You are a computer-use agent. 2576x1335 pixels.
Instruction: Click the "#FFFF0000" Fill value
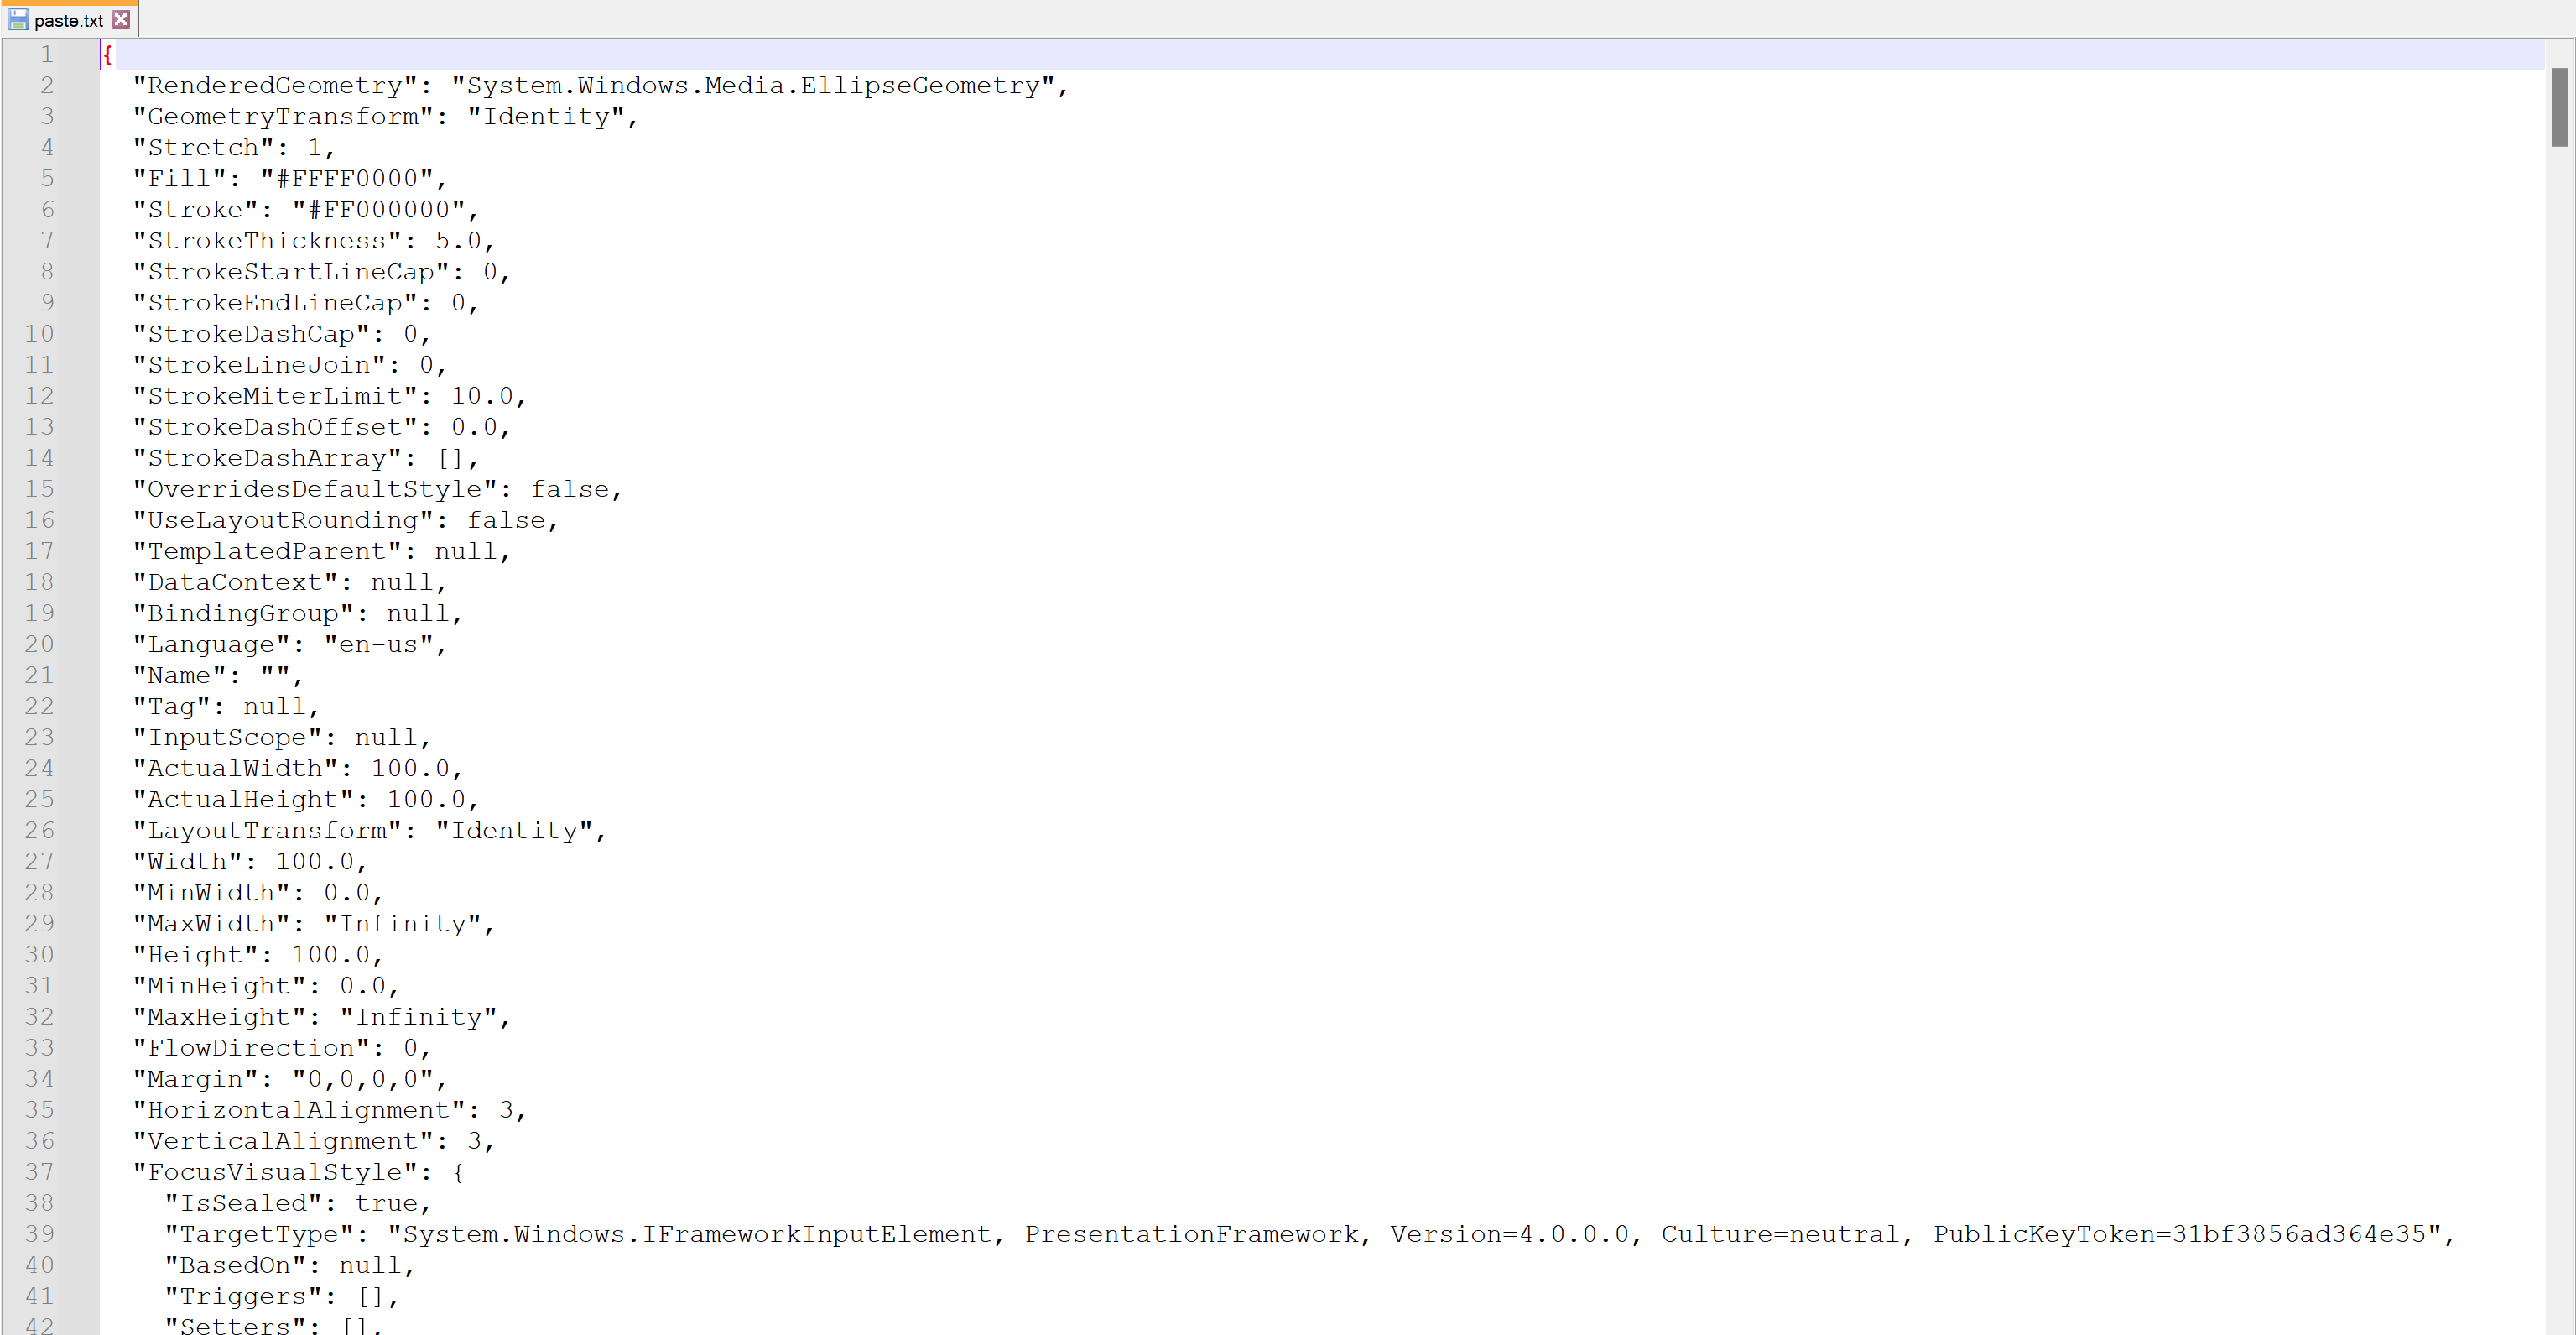(347, 179)
